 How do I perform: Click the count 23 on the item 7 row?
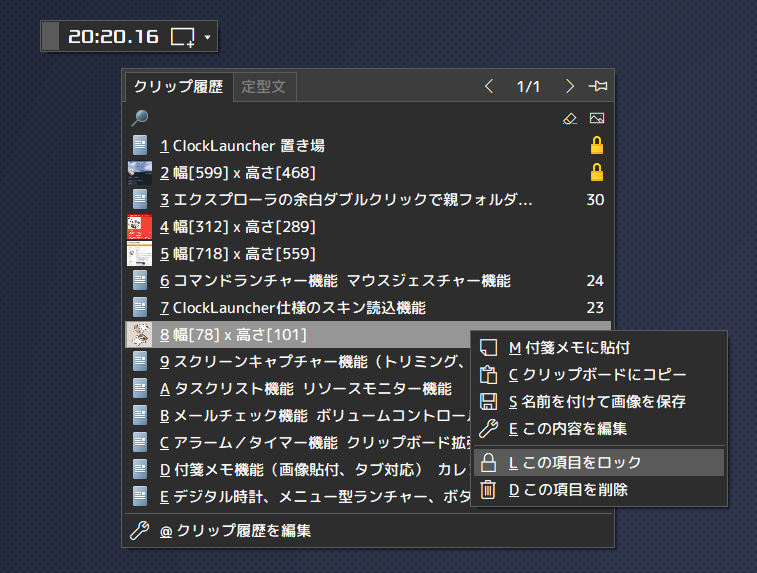595,307
